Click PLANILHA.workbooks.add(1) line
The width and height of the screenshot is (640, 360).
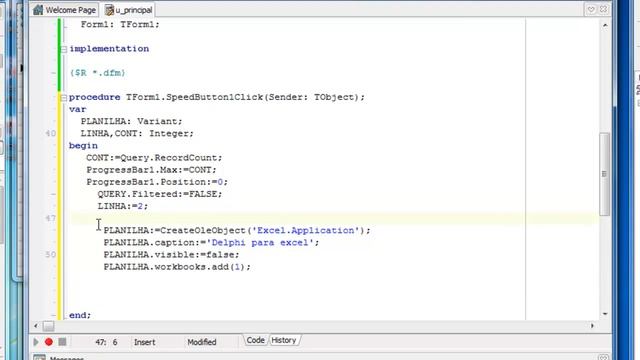(x=177, y=267)
